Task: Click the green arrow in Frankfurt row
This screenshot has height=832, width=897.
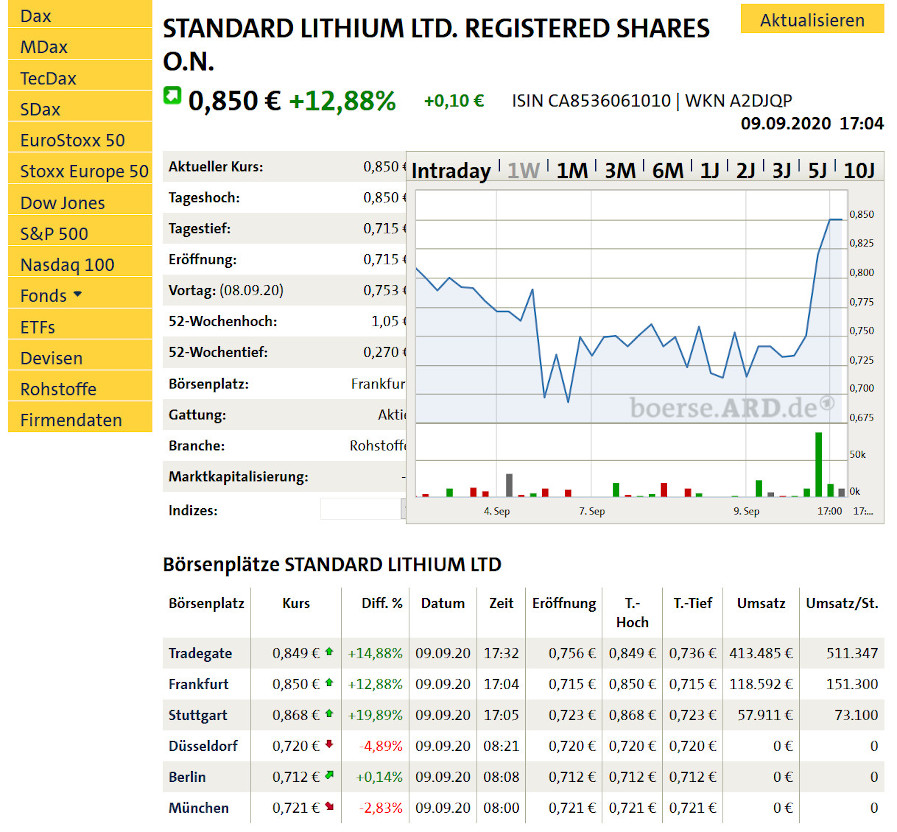Action: coord(329,683)
